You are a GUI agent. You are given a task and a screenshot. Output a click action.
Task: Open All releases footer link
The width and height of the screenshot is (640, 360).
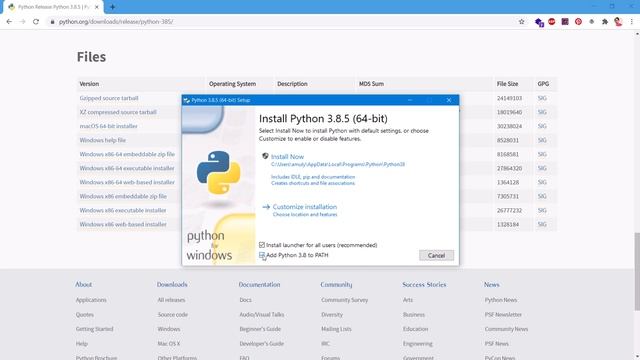click(x=171, y=300)
